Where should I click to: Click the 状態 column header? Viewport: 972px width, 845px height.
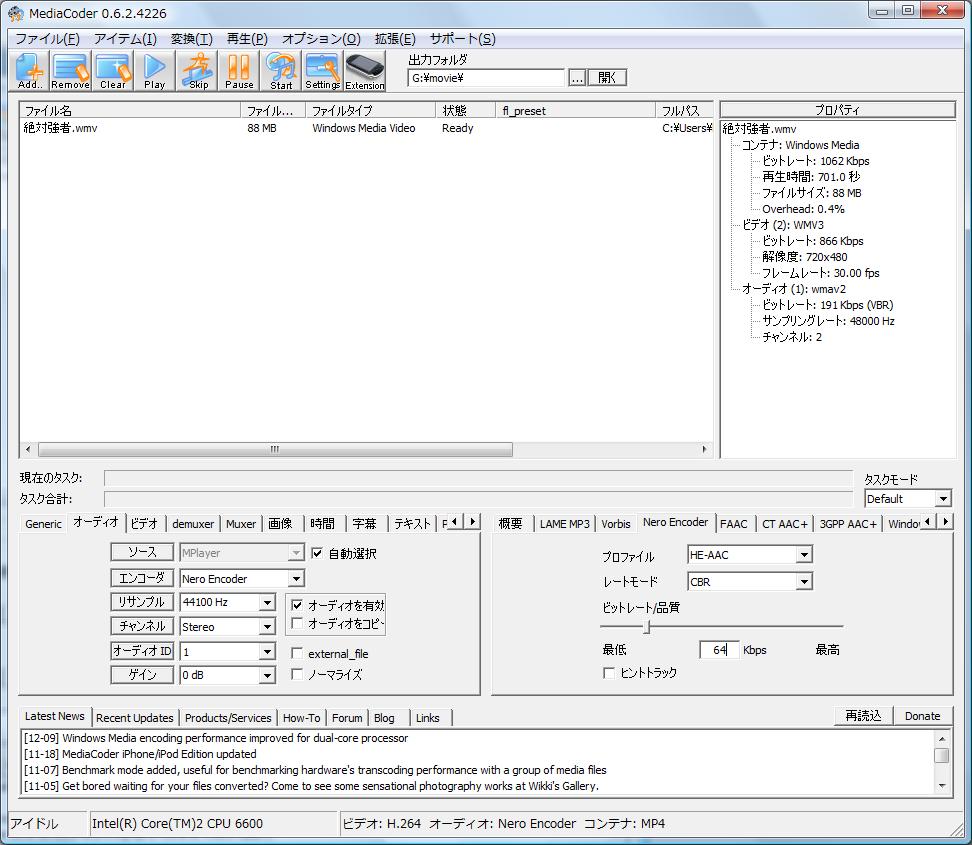[466, 110]
